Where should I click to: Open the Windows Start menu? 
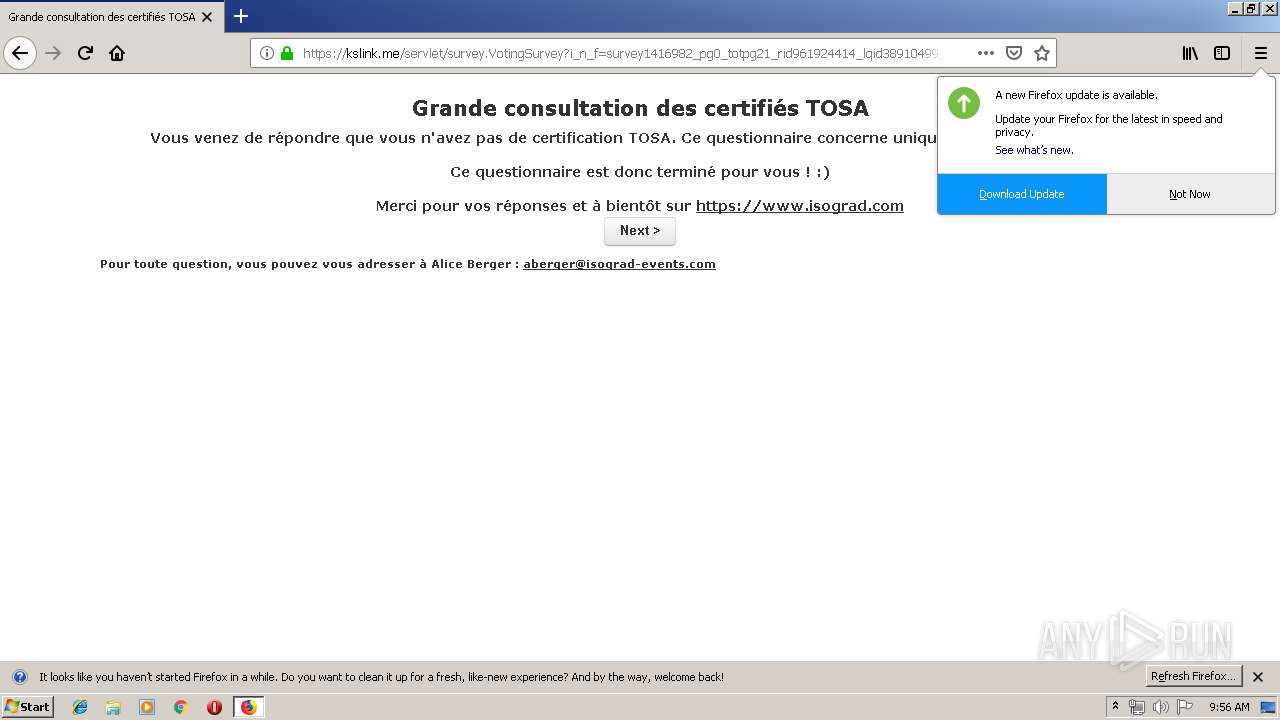27,706
